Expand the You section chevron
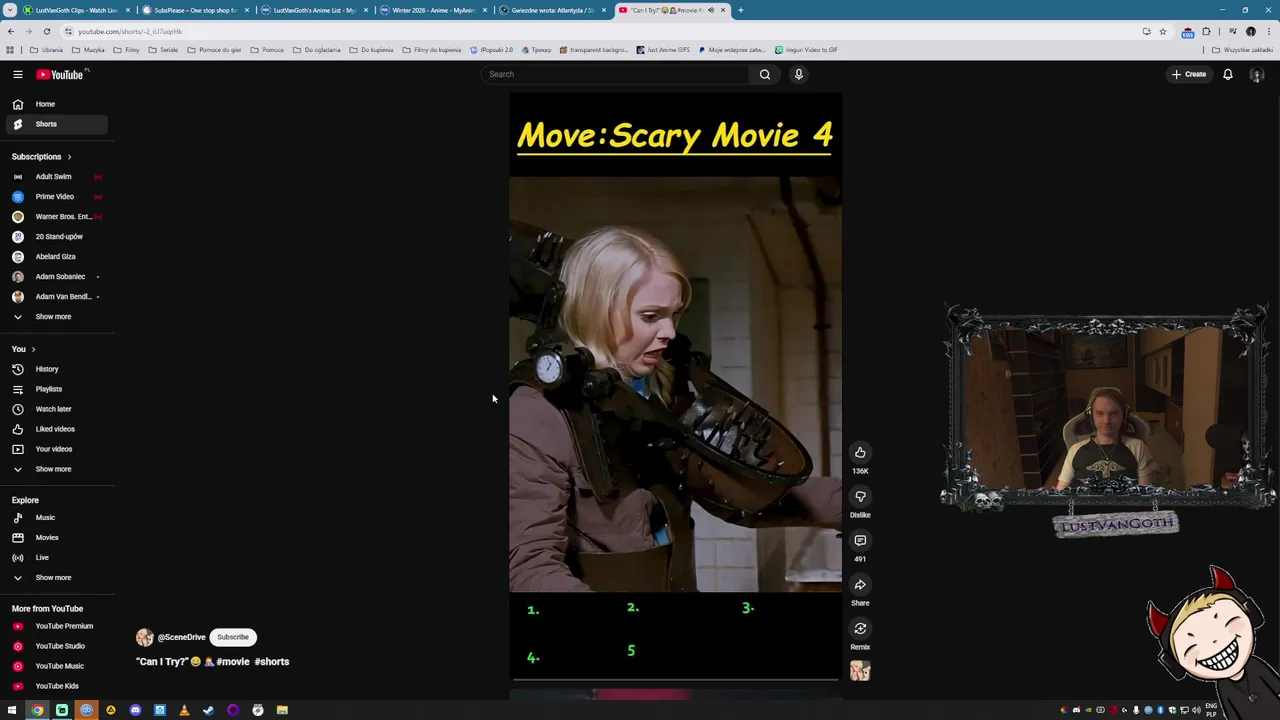The image size is (1280, 720). pos(33,349)
